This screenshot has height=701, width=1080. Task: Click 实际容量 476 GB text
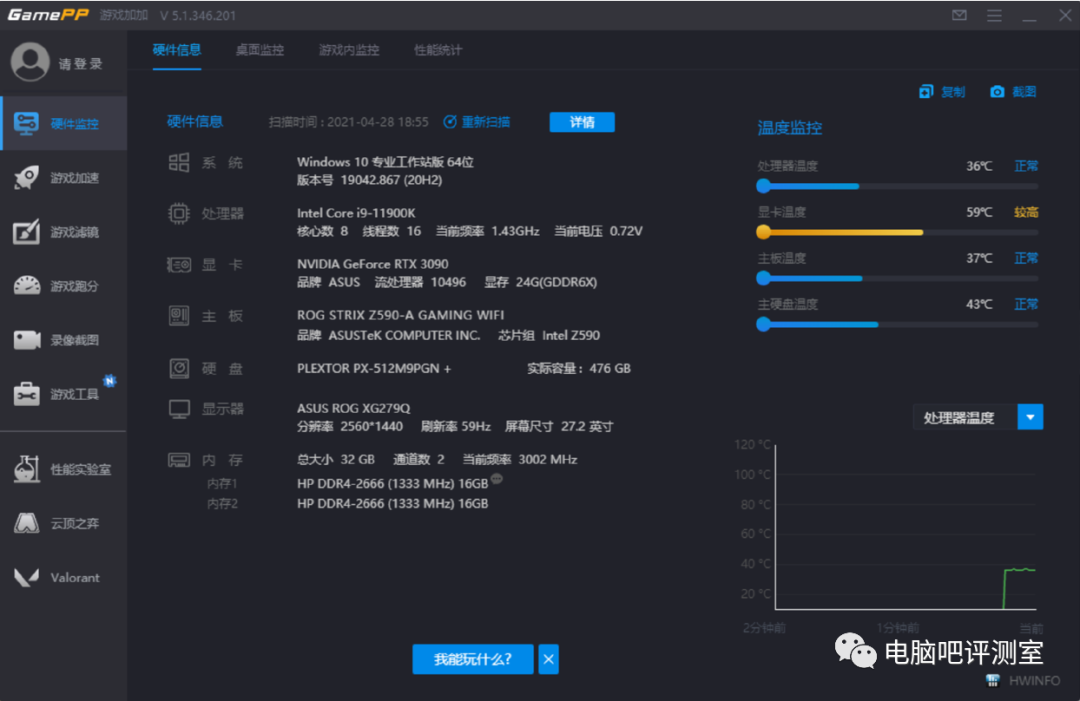pos(579,368)
